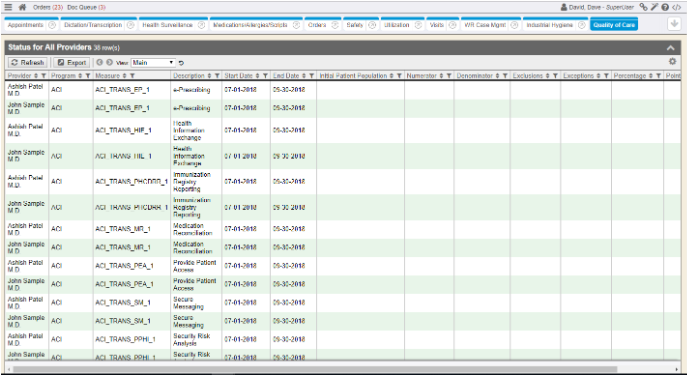Click the code brackets icon in header
The width and height of the screenshot is (688, 376).
(677, 7)
